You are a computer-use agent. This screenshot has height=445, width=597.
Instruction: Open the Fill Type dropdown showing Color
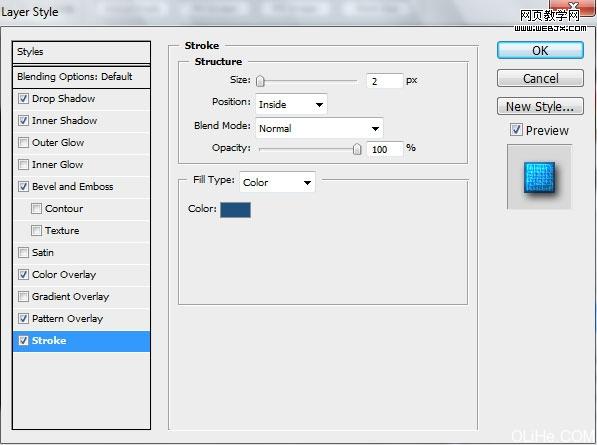[x=277, y=182]
